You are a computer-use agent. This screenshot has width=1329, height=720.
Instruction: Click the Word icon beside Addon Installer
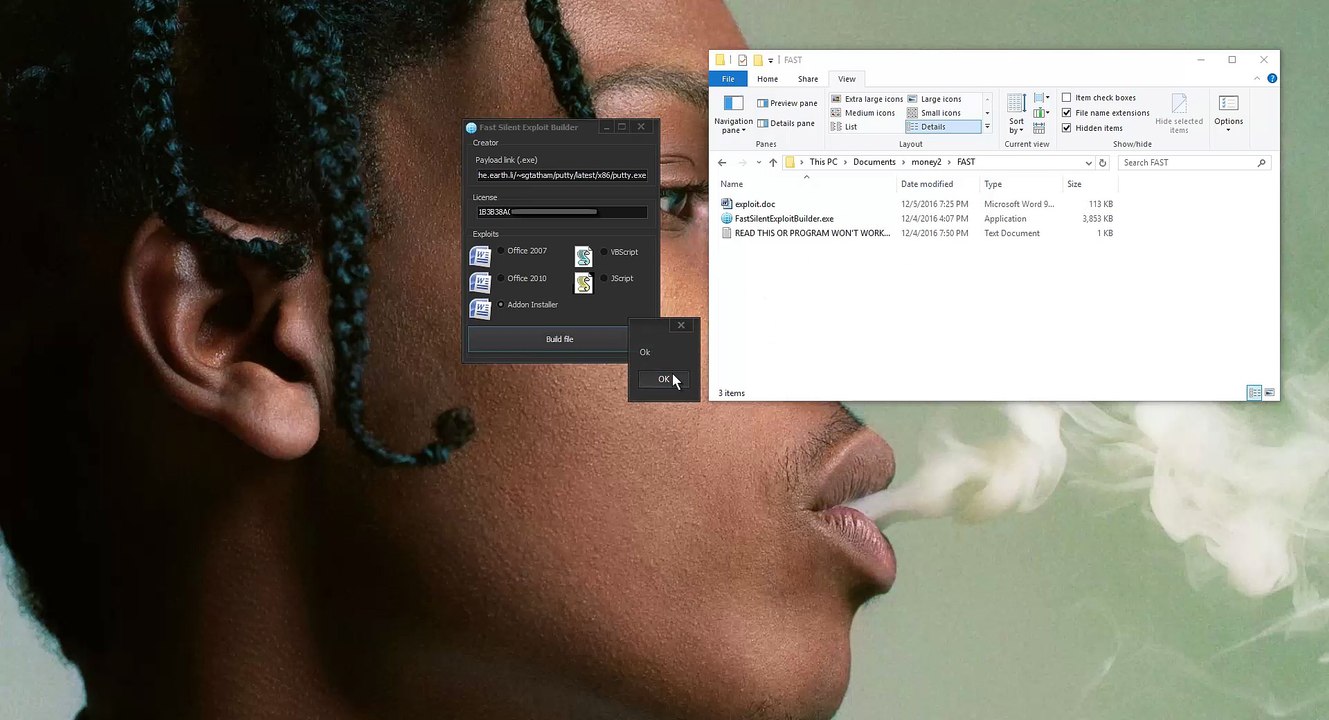click(x=480, y=309)
